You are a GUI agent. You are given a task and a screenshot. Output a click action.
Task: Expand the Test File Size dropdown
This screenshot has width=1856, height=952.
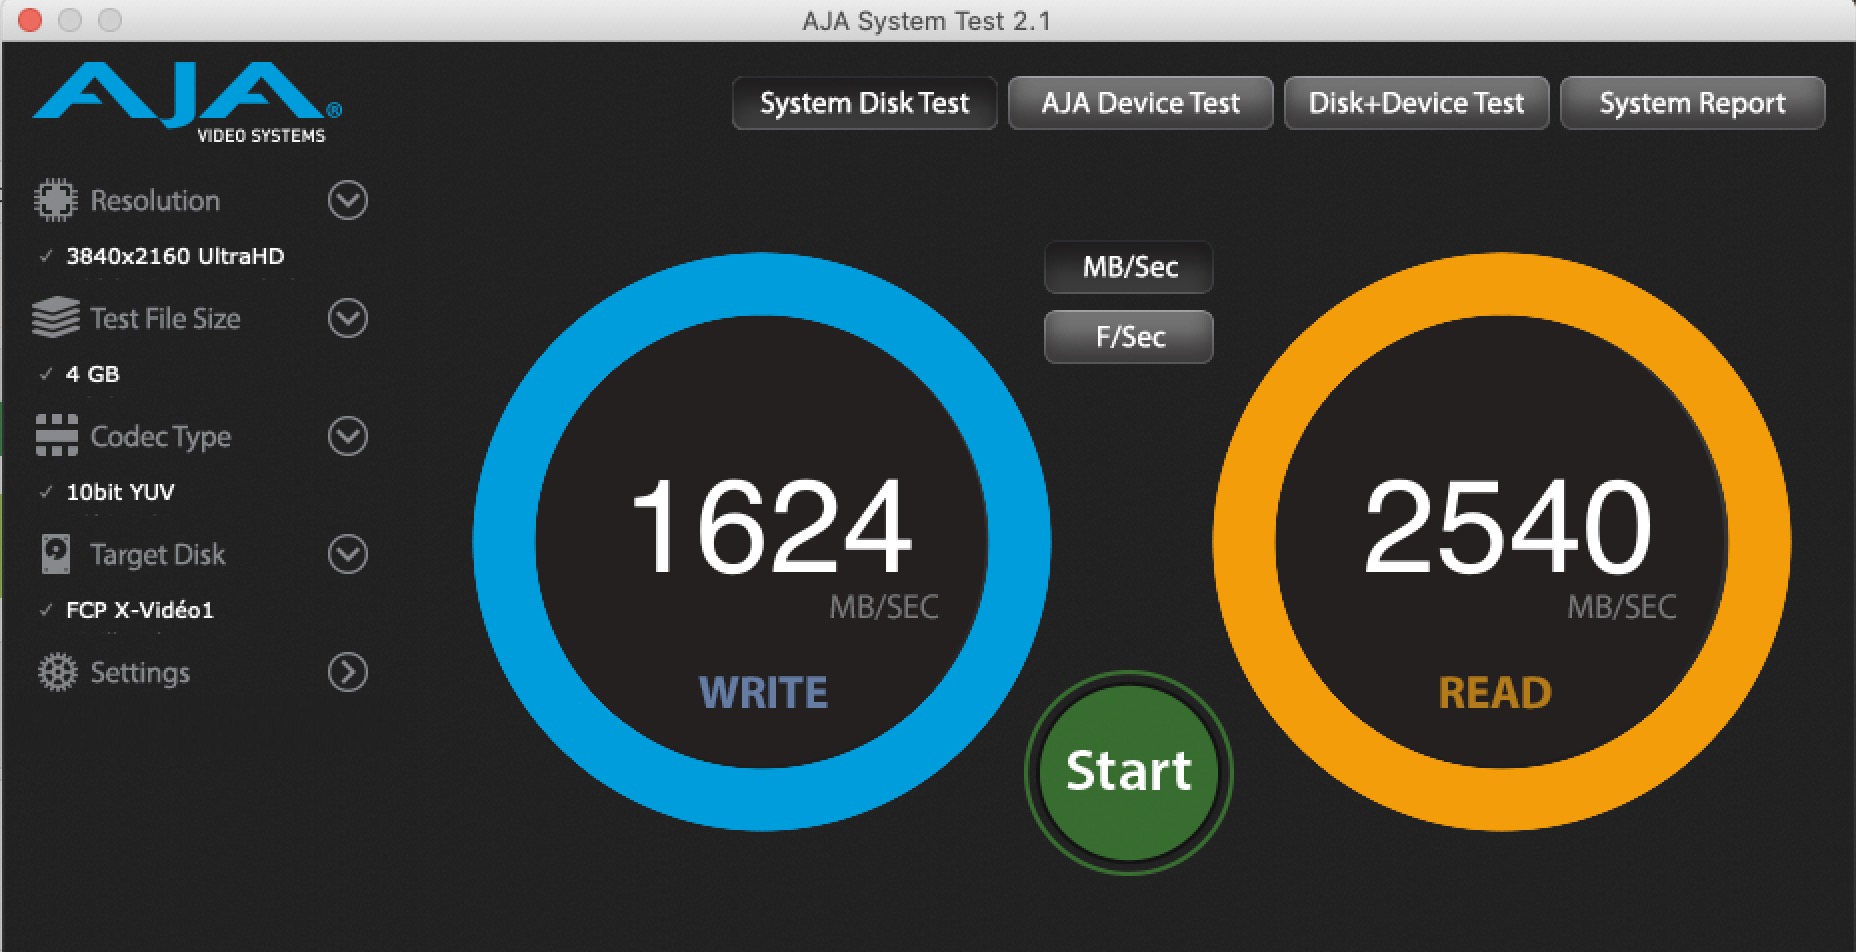click(348, 318)
